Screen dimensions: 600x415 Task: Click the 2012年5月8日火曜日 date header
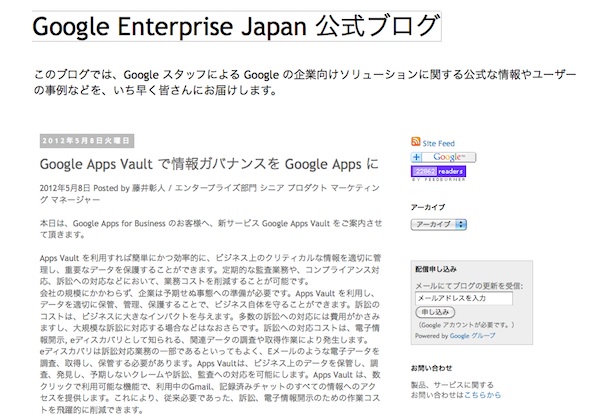point(86,141)
